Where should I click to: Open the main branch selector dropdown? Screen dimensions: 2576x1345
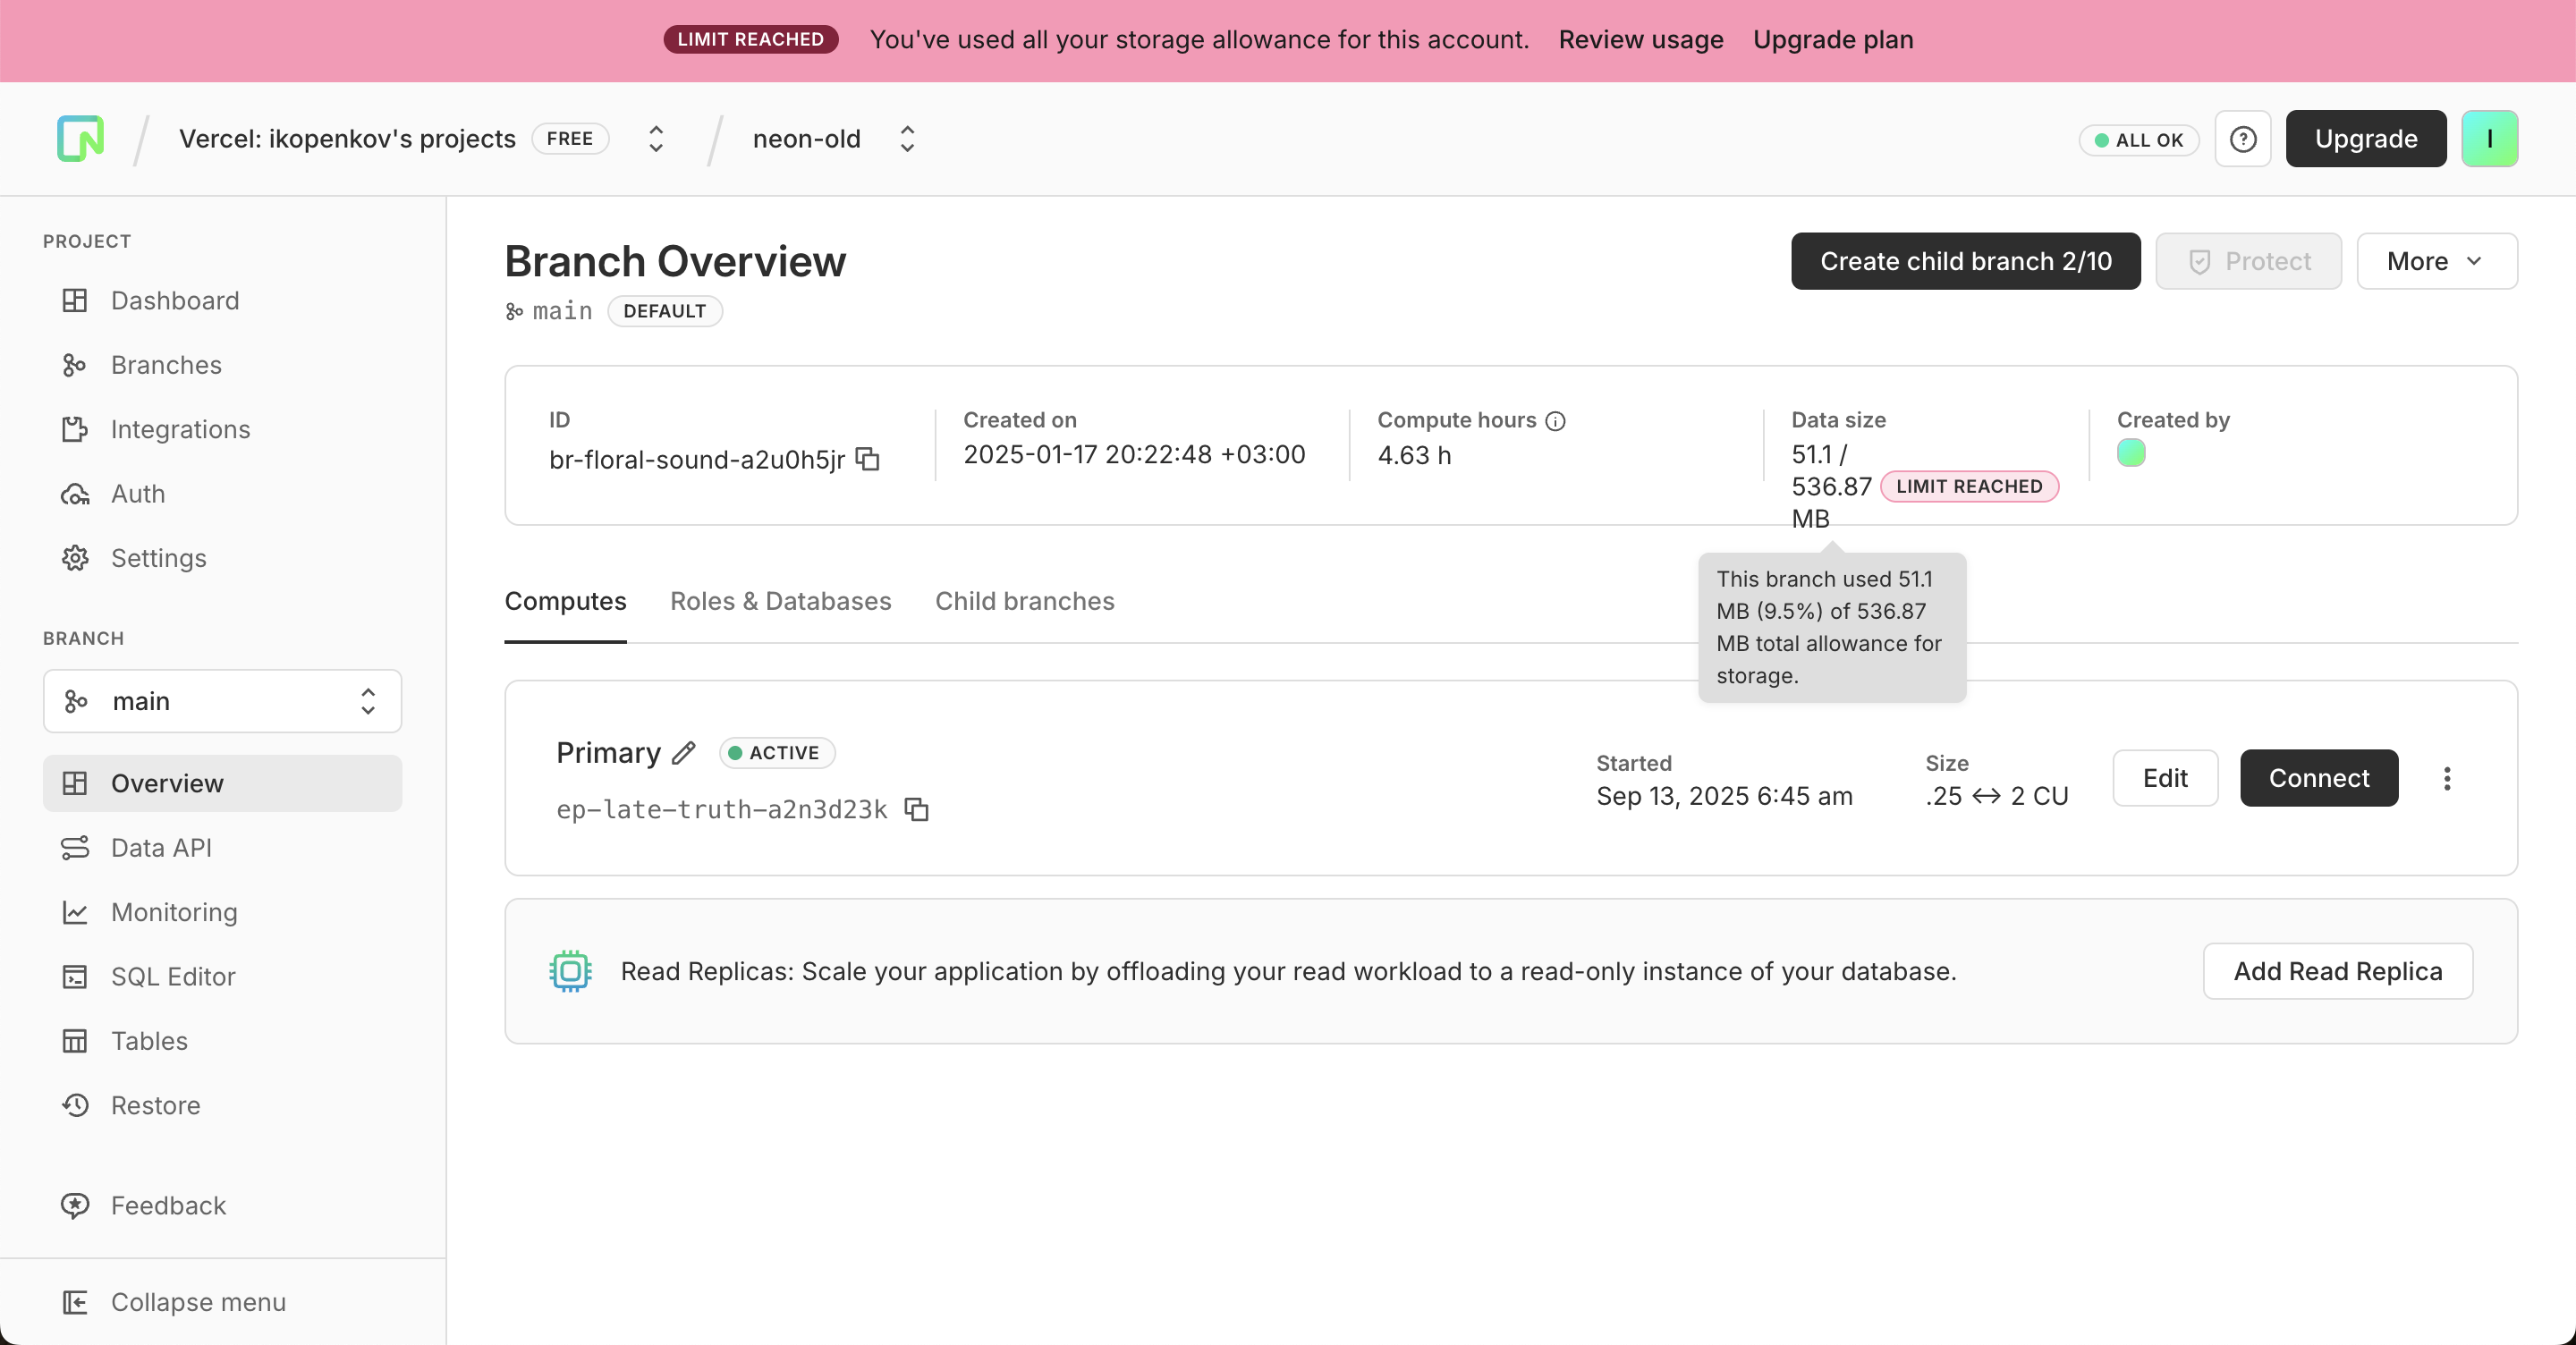click(222, 701)
